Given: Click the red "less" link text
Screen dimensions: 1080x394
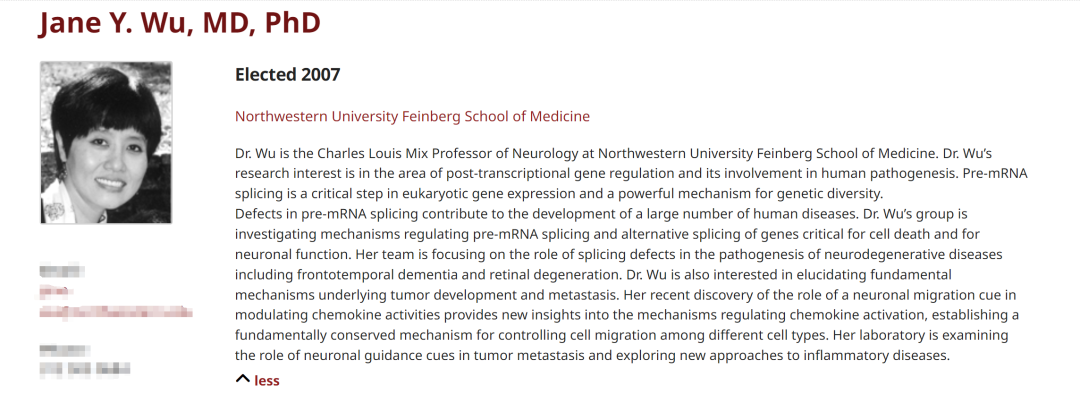Looking at the screenshot, I should pos(267,380).
